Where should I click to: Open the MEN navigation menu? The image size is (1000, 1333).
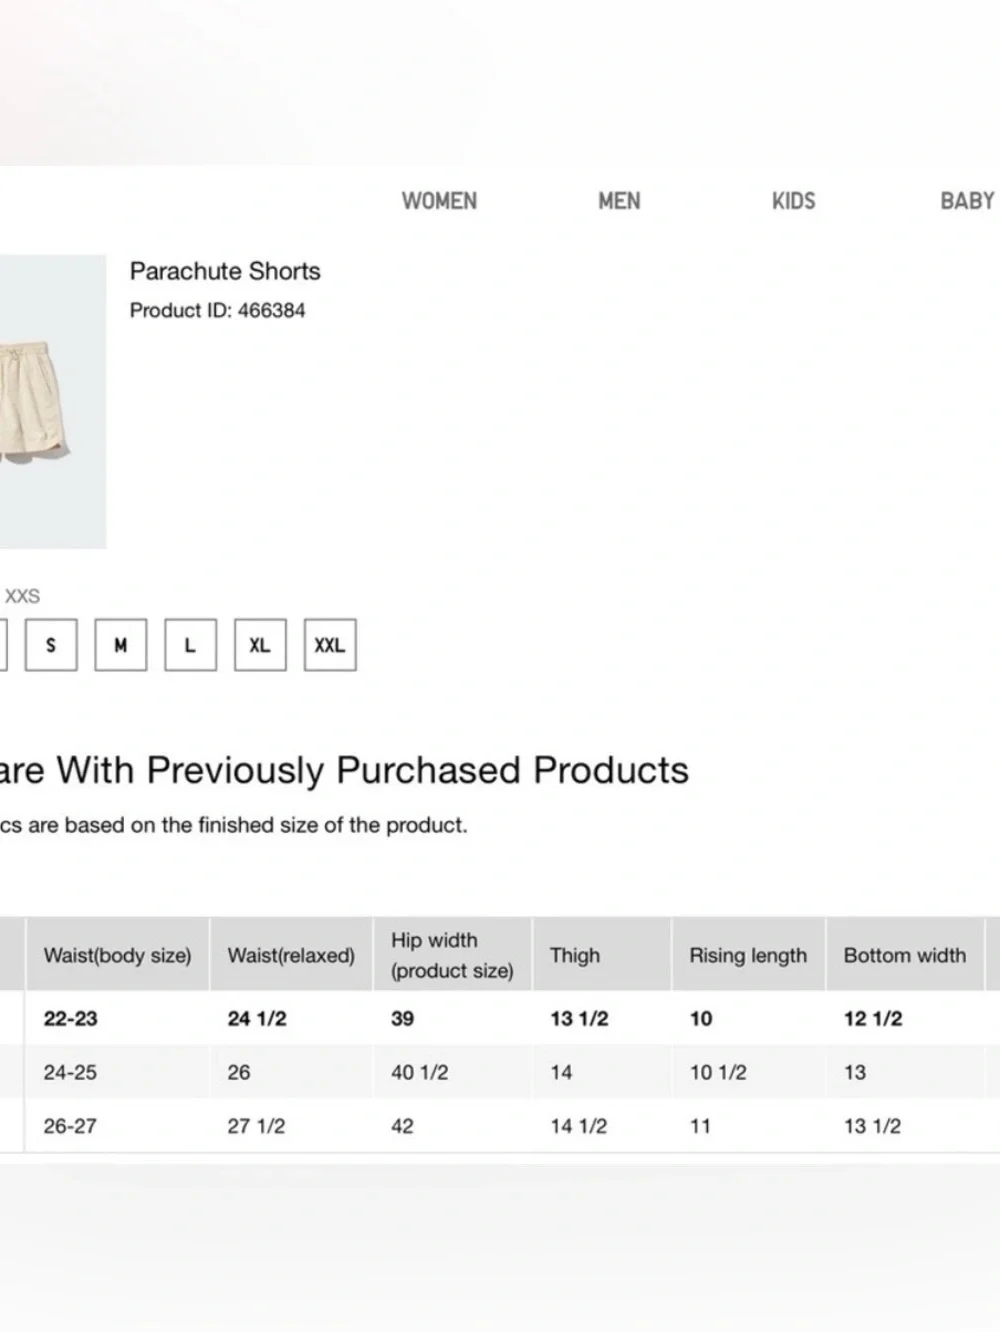point(619,201)
